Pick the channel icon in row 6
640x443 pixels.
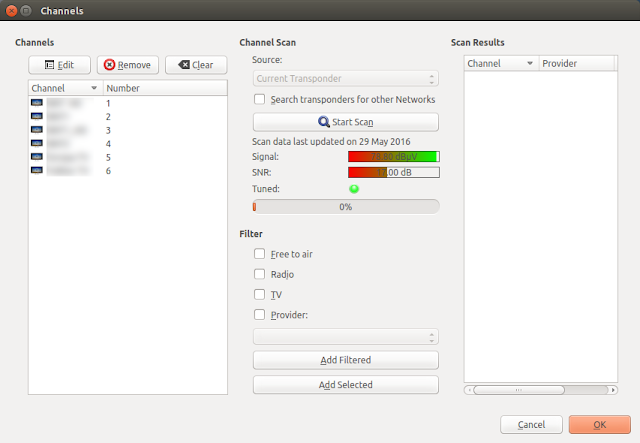click(x=37, y=170)
